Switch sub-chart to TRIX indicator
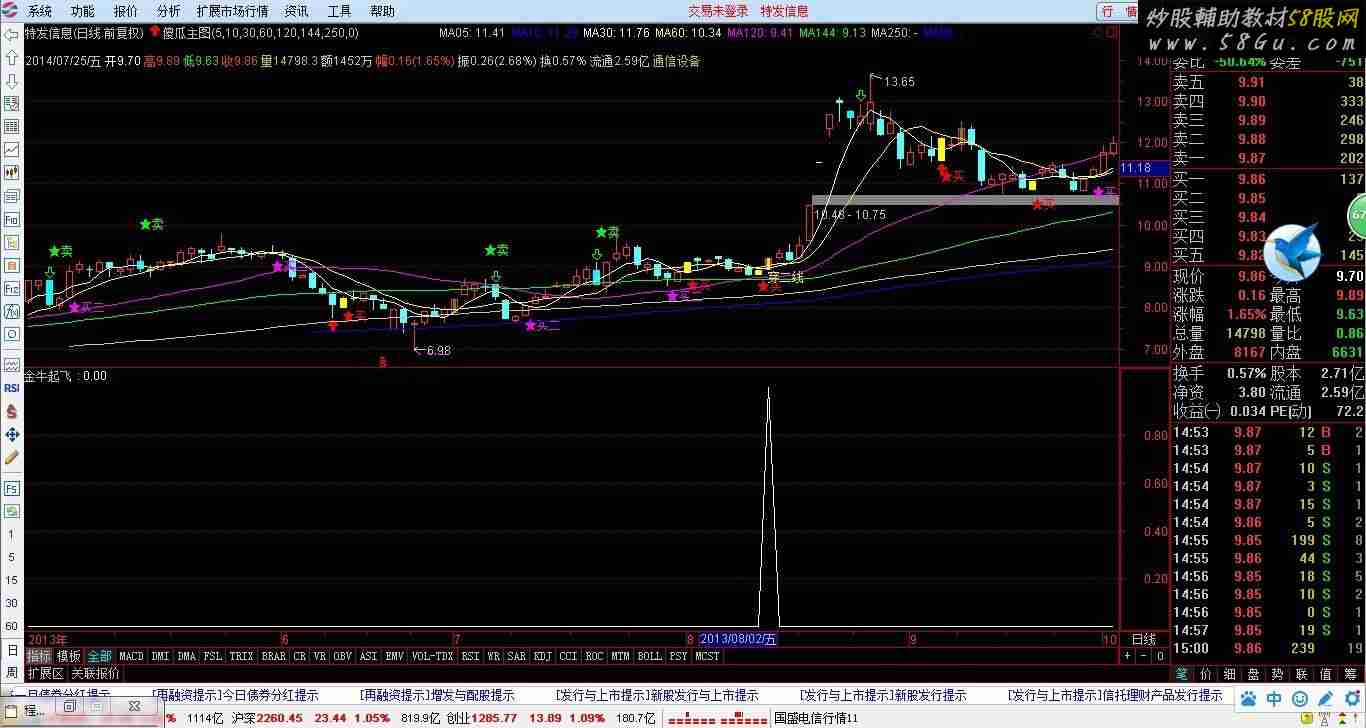The height and width of the screenshot is (728, 1366). (x=241, y=656)
